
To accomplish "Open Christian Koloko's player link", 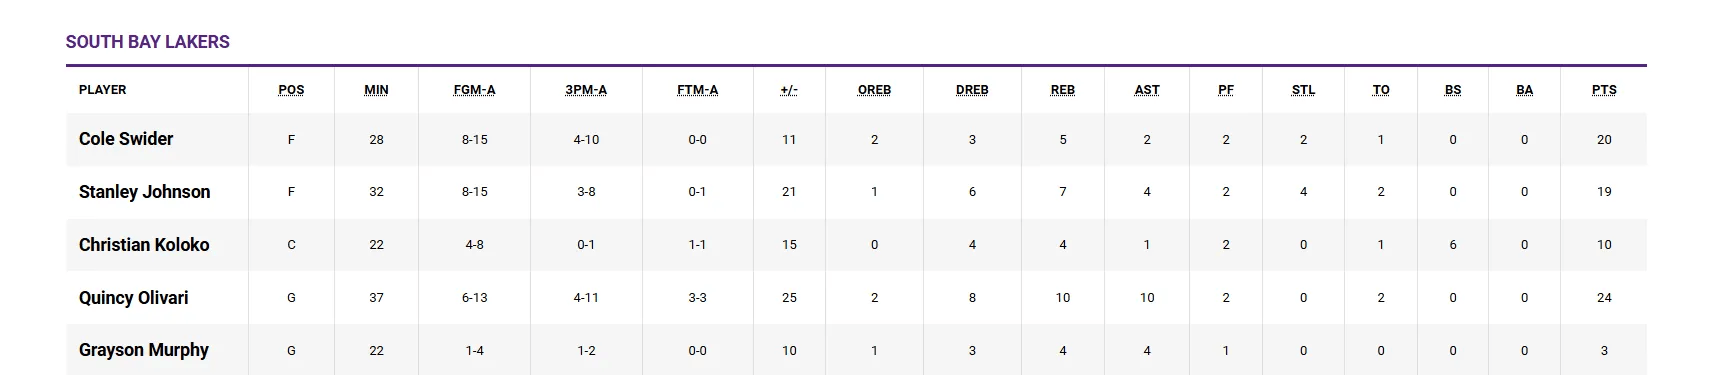I will click(144, 245).
